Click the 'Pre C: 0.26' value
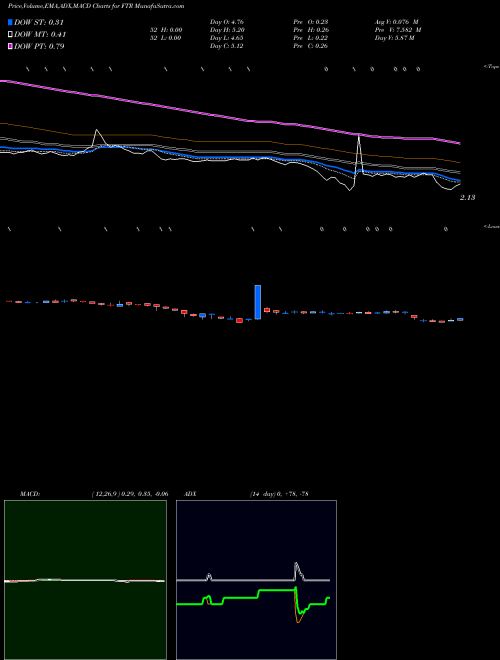Image resolution: width=500 pixels, height=660 pixels. pyautogui.click(x=311, y=46)
